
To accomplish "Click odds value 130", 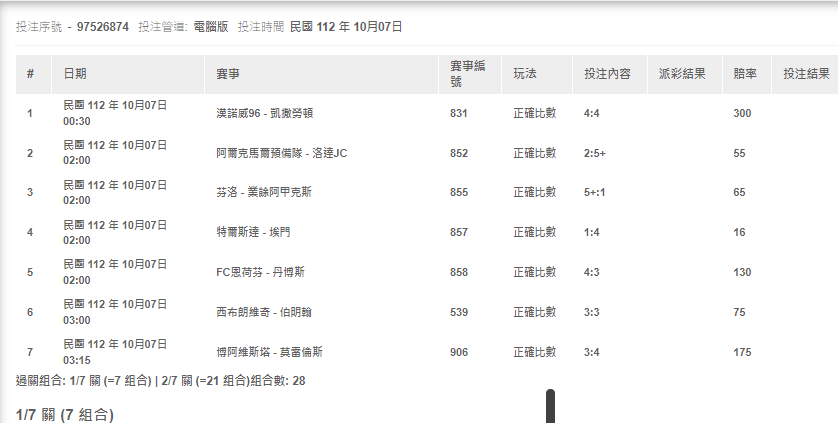I will tap(742, 272).
